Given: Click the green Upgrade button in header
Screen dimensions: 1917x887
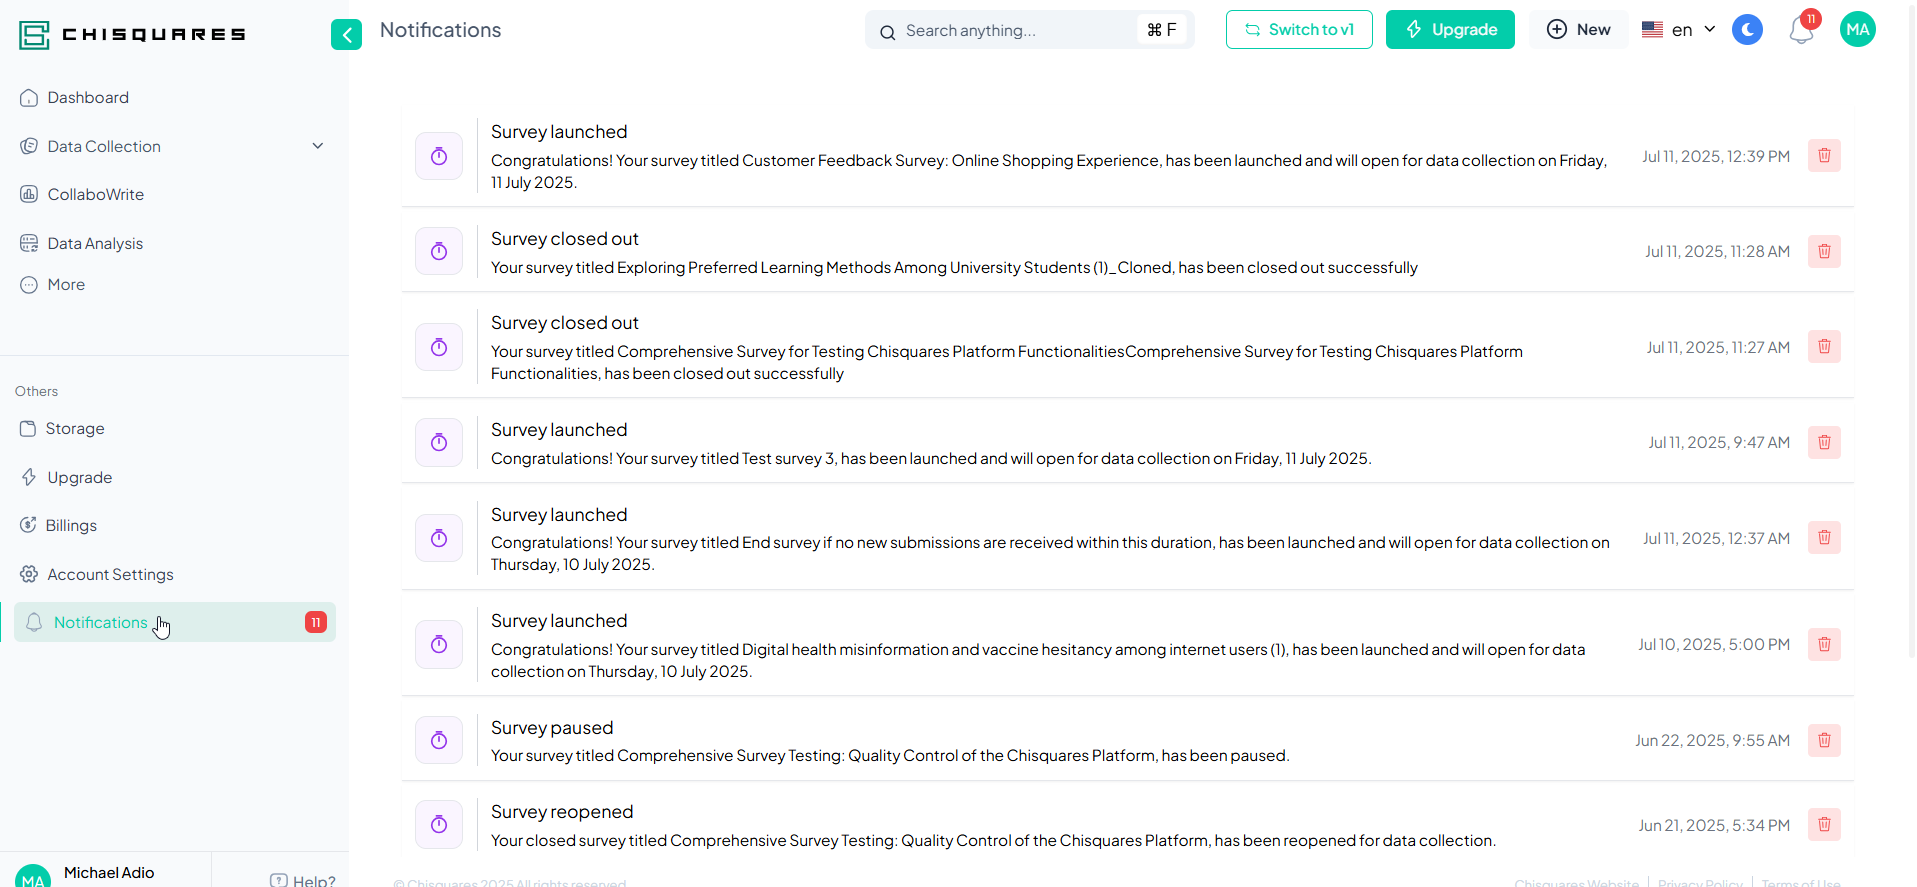Looking at the screenshot, I should point(1450,30).
